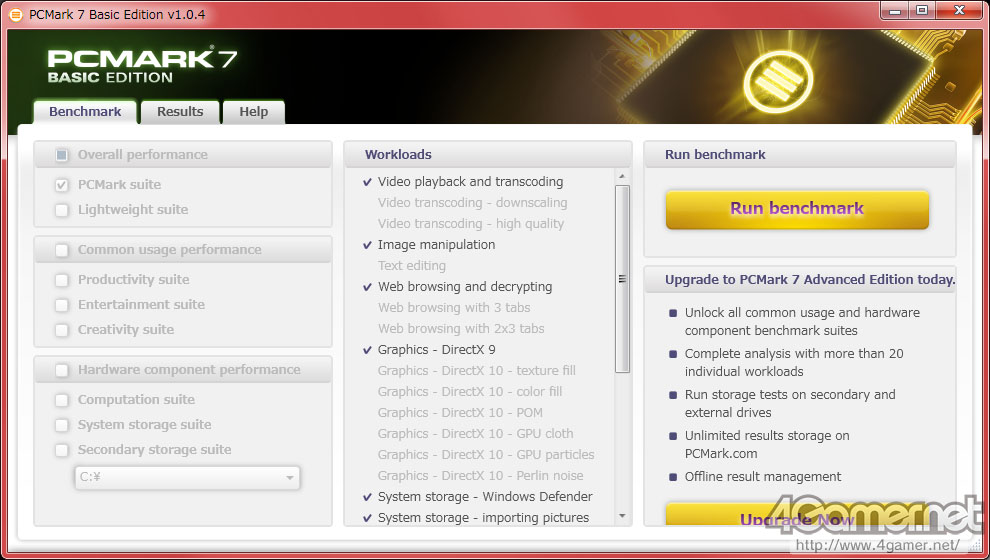Click the scroll down arrow in Workloads
Image resolution: width=990 pixels, height=560 pixels.
[623, 517]
